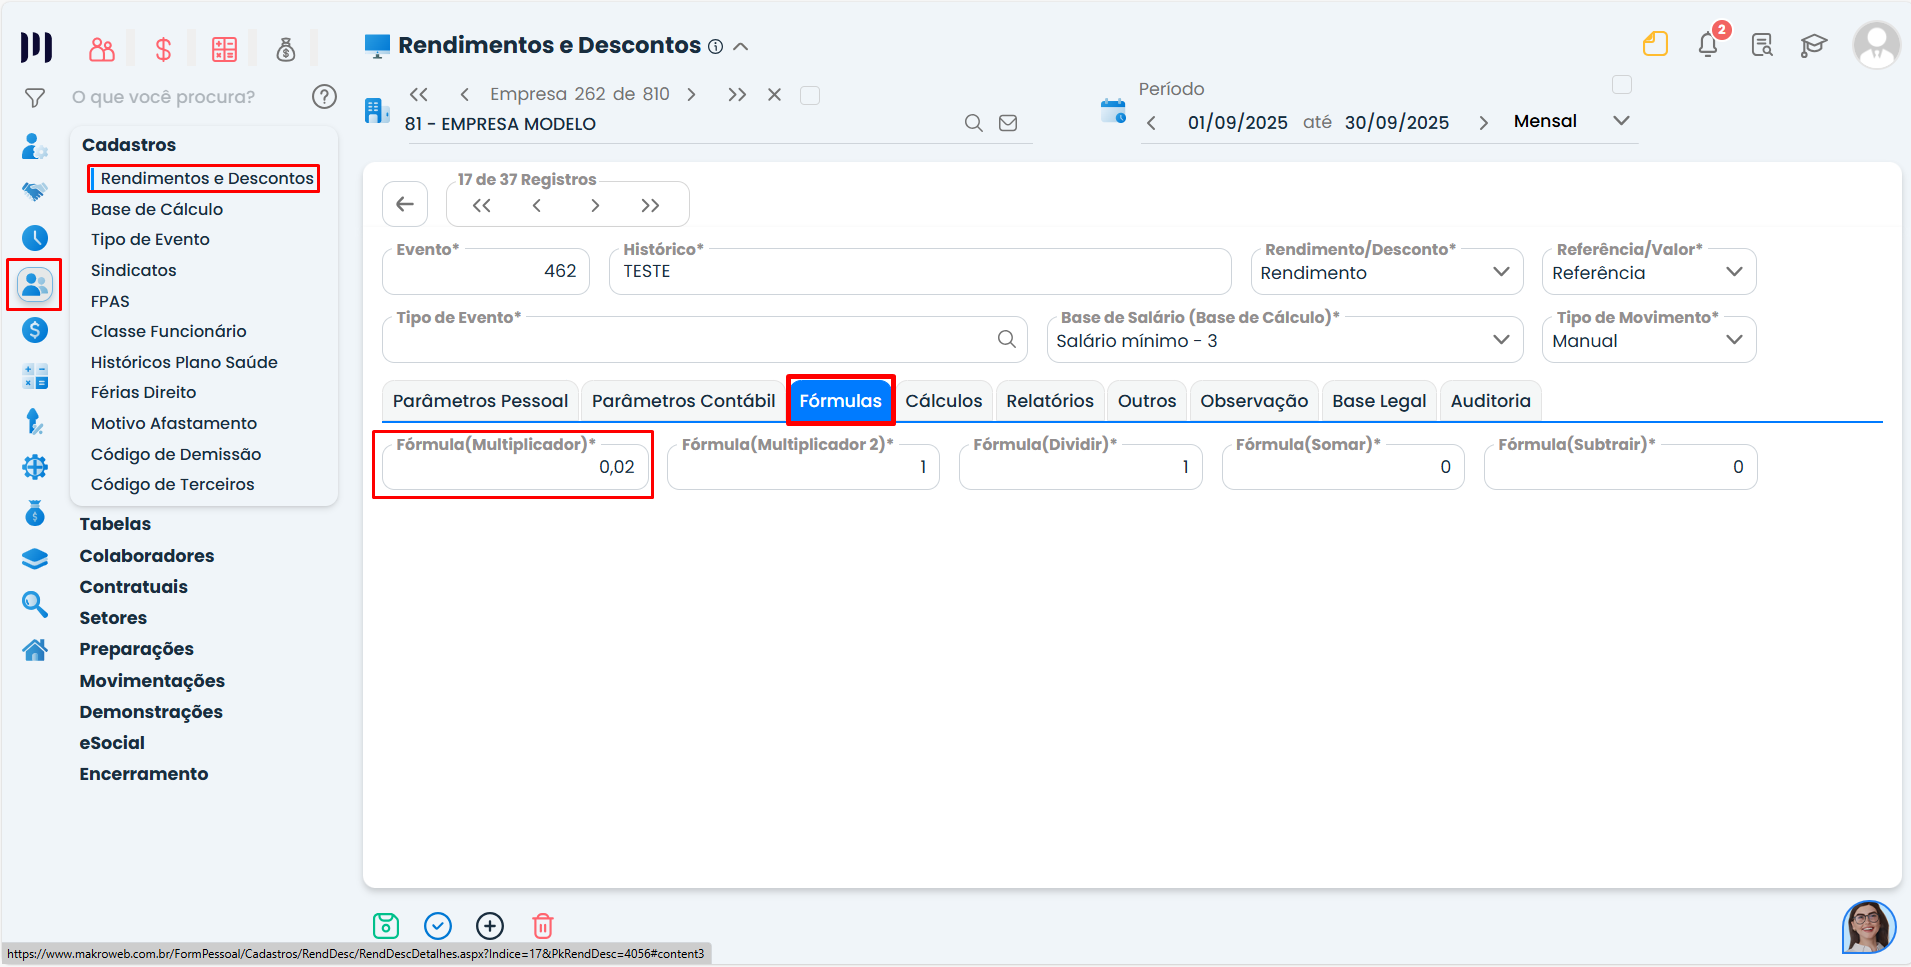Toggle the checkbox next to company navigation
Image resolution: width=1911 pixels, height=967 pixels.
pyautogui.click(x=810, y=95)
